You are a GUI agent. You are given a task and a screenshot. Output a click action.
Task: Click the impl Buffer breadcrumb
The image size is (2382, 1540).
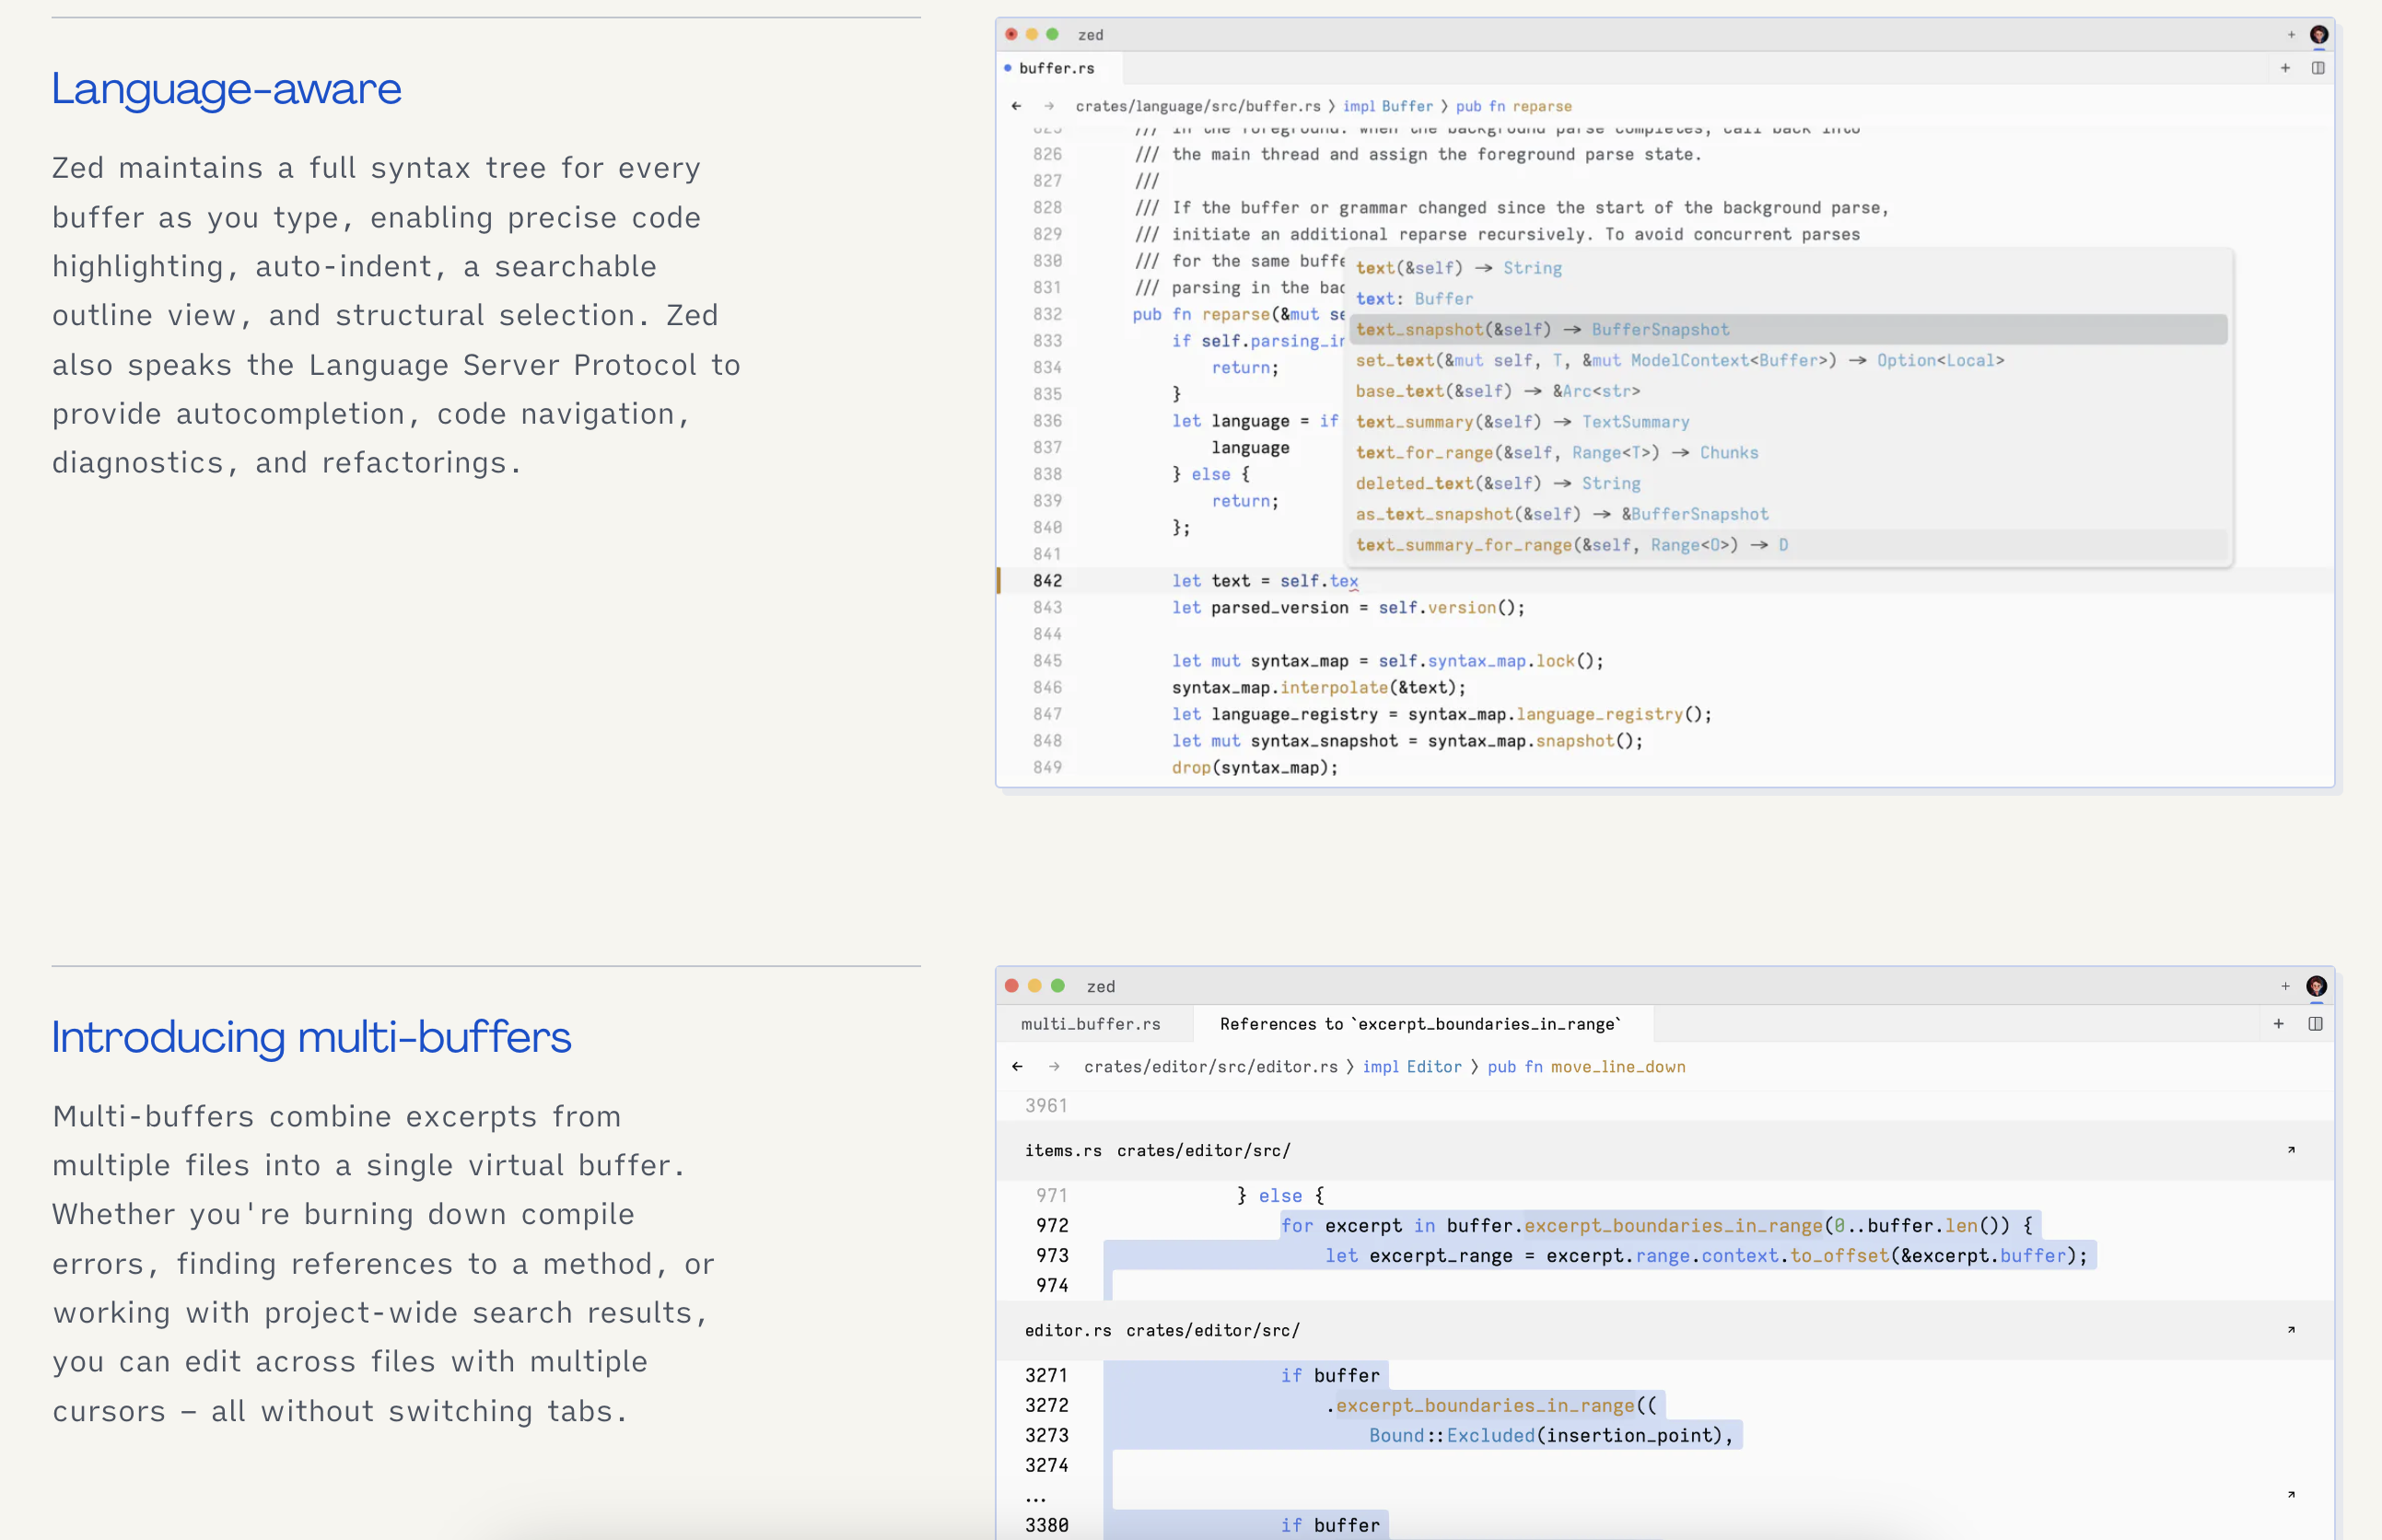tap(1388, 106)
